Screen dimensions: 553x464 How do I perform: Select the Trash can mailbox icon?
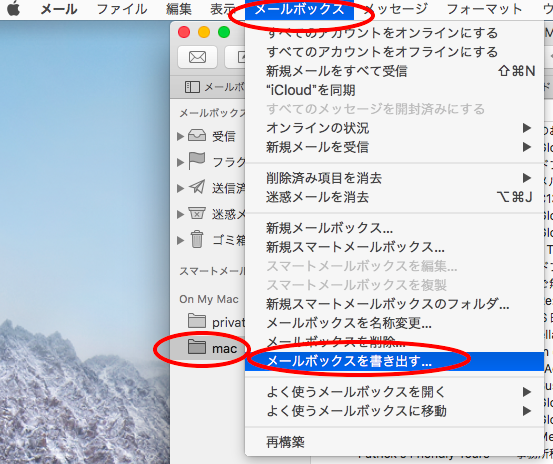197,239
